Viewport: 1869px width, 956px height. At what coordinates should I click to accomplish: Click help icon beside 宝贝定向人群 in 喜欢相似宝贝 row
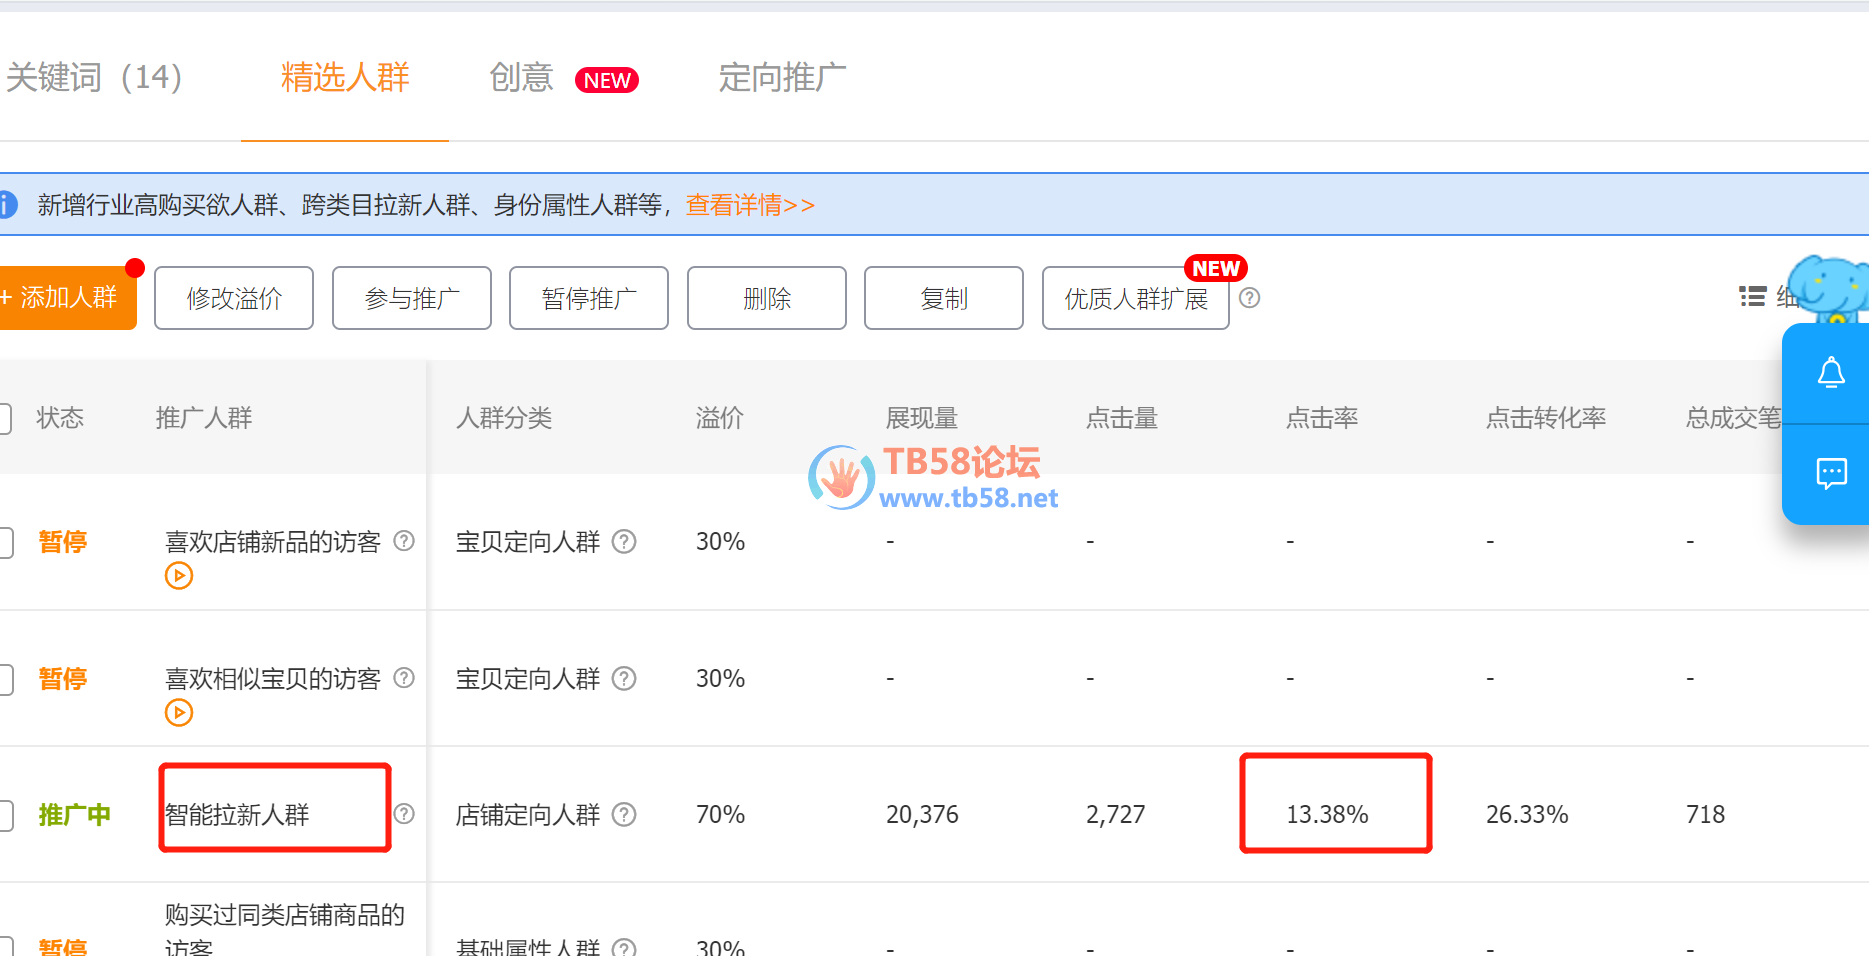tap(624, 678)
